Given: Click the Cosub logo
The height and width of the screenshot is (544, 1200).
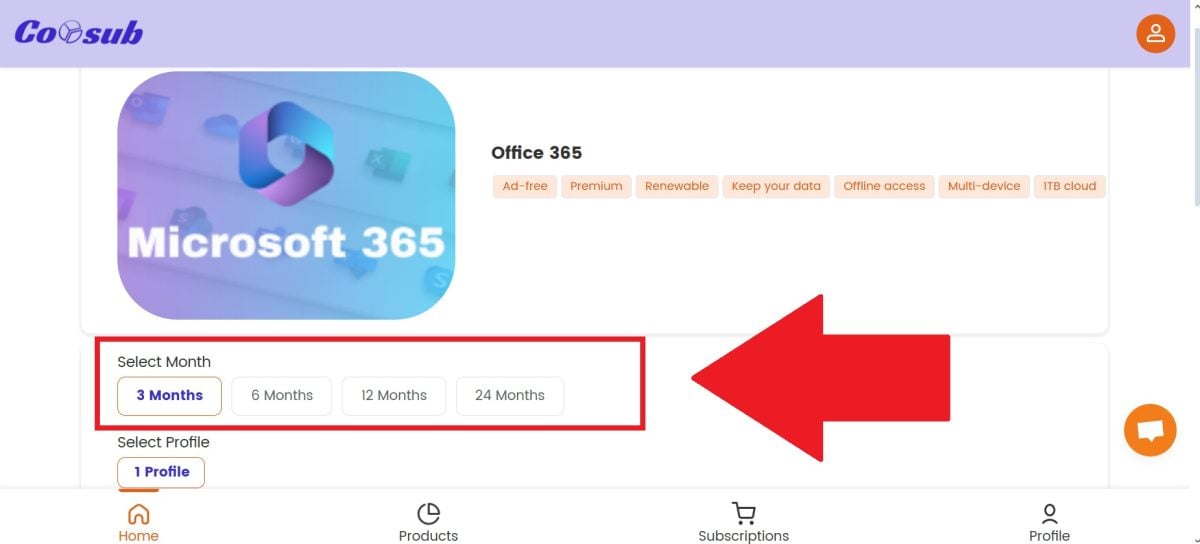Looking at the screenshot, I should pyautogui.click(x=79, y=33).
